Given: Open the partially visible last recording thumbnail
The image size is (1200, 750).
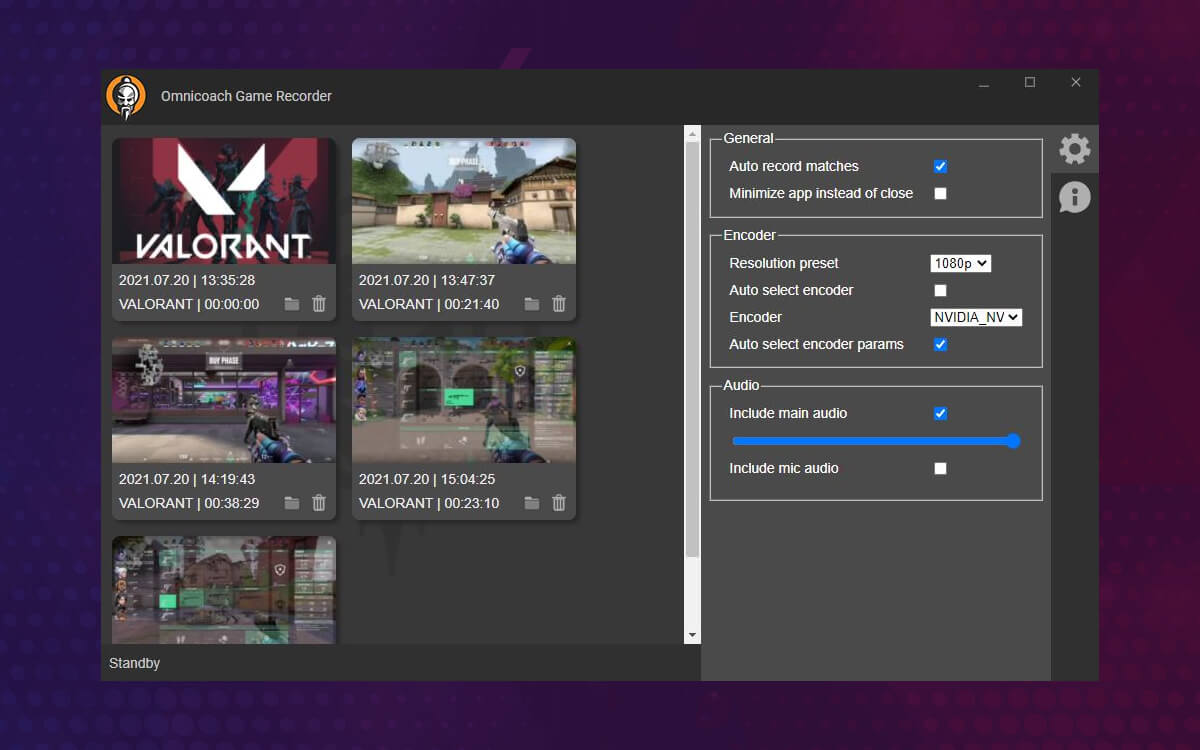Looking at the screenshot, I should (x=224, y=590).
